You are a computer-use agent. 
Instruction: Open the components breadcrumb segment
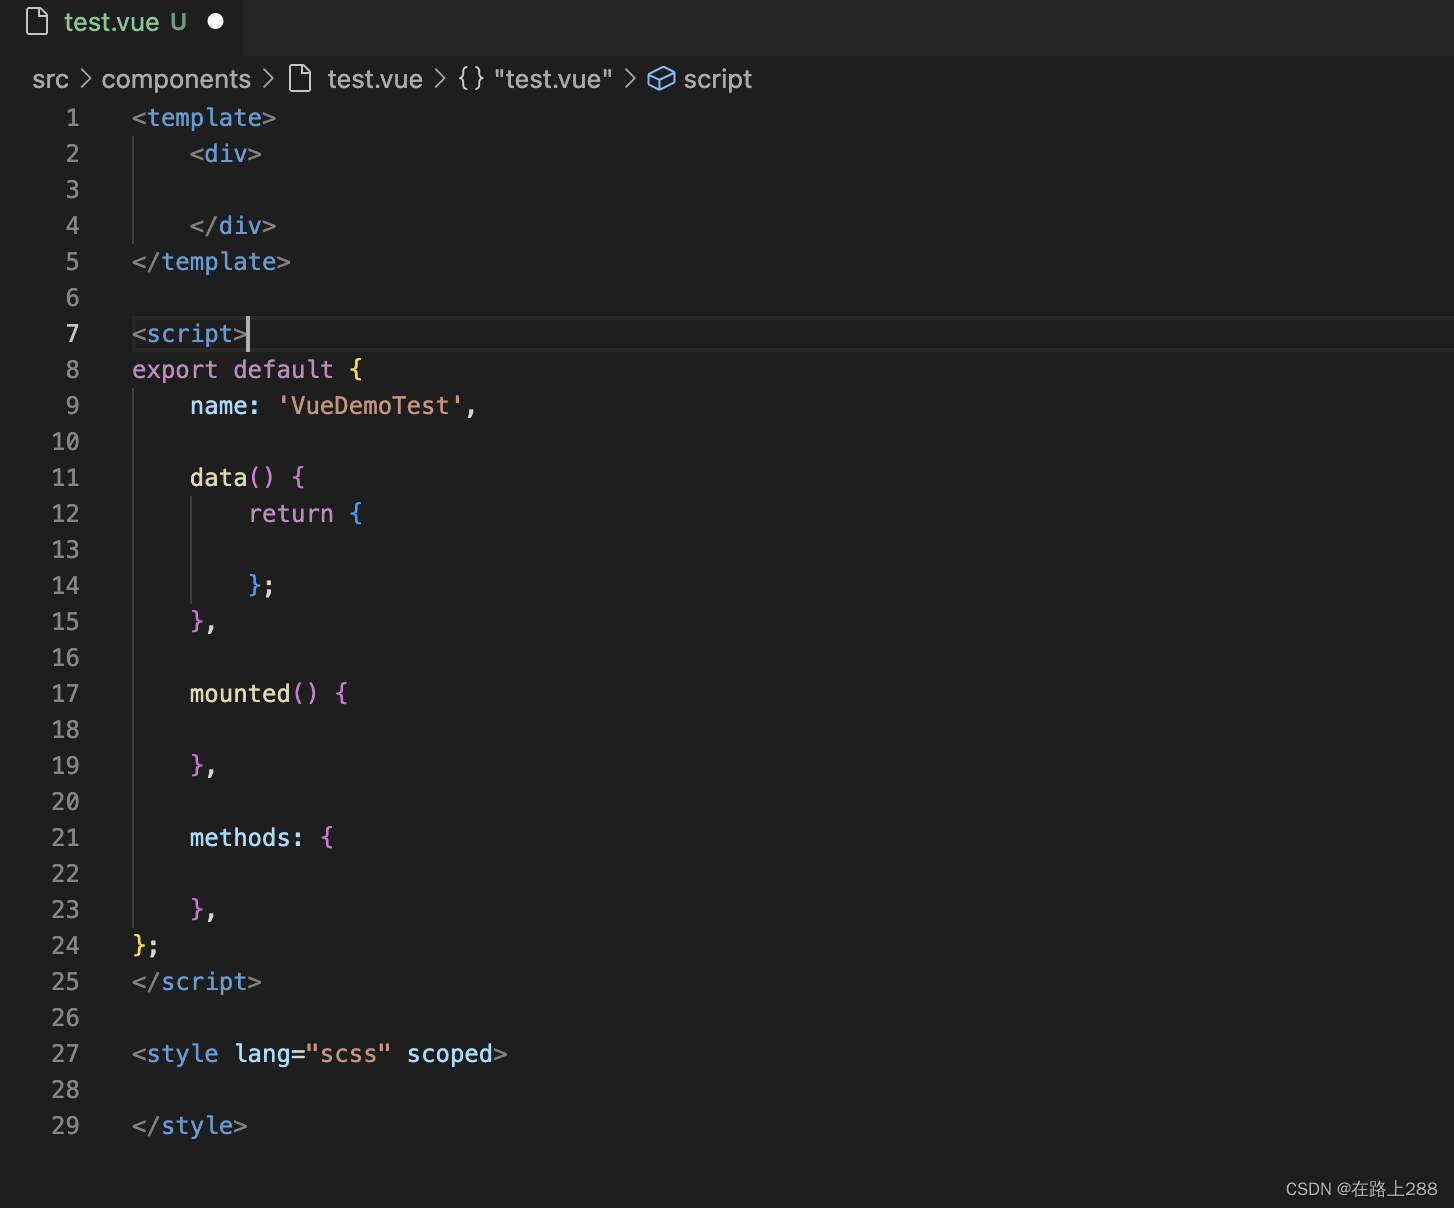click(x=176, y=79)
